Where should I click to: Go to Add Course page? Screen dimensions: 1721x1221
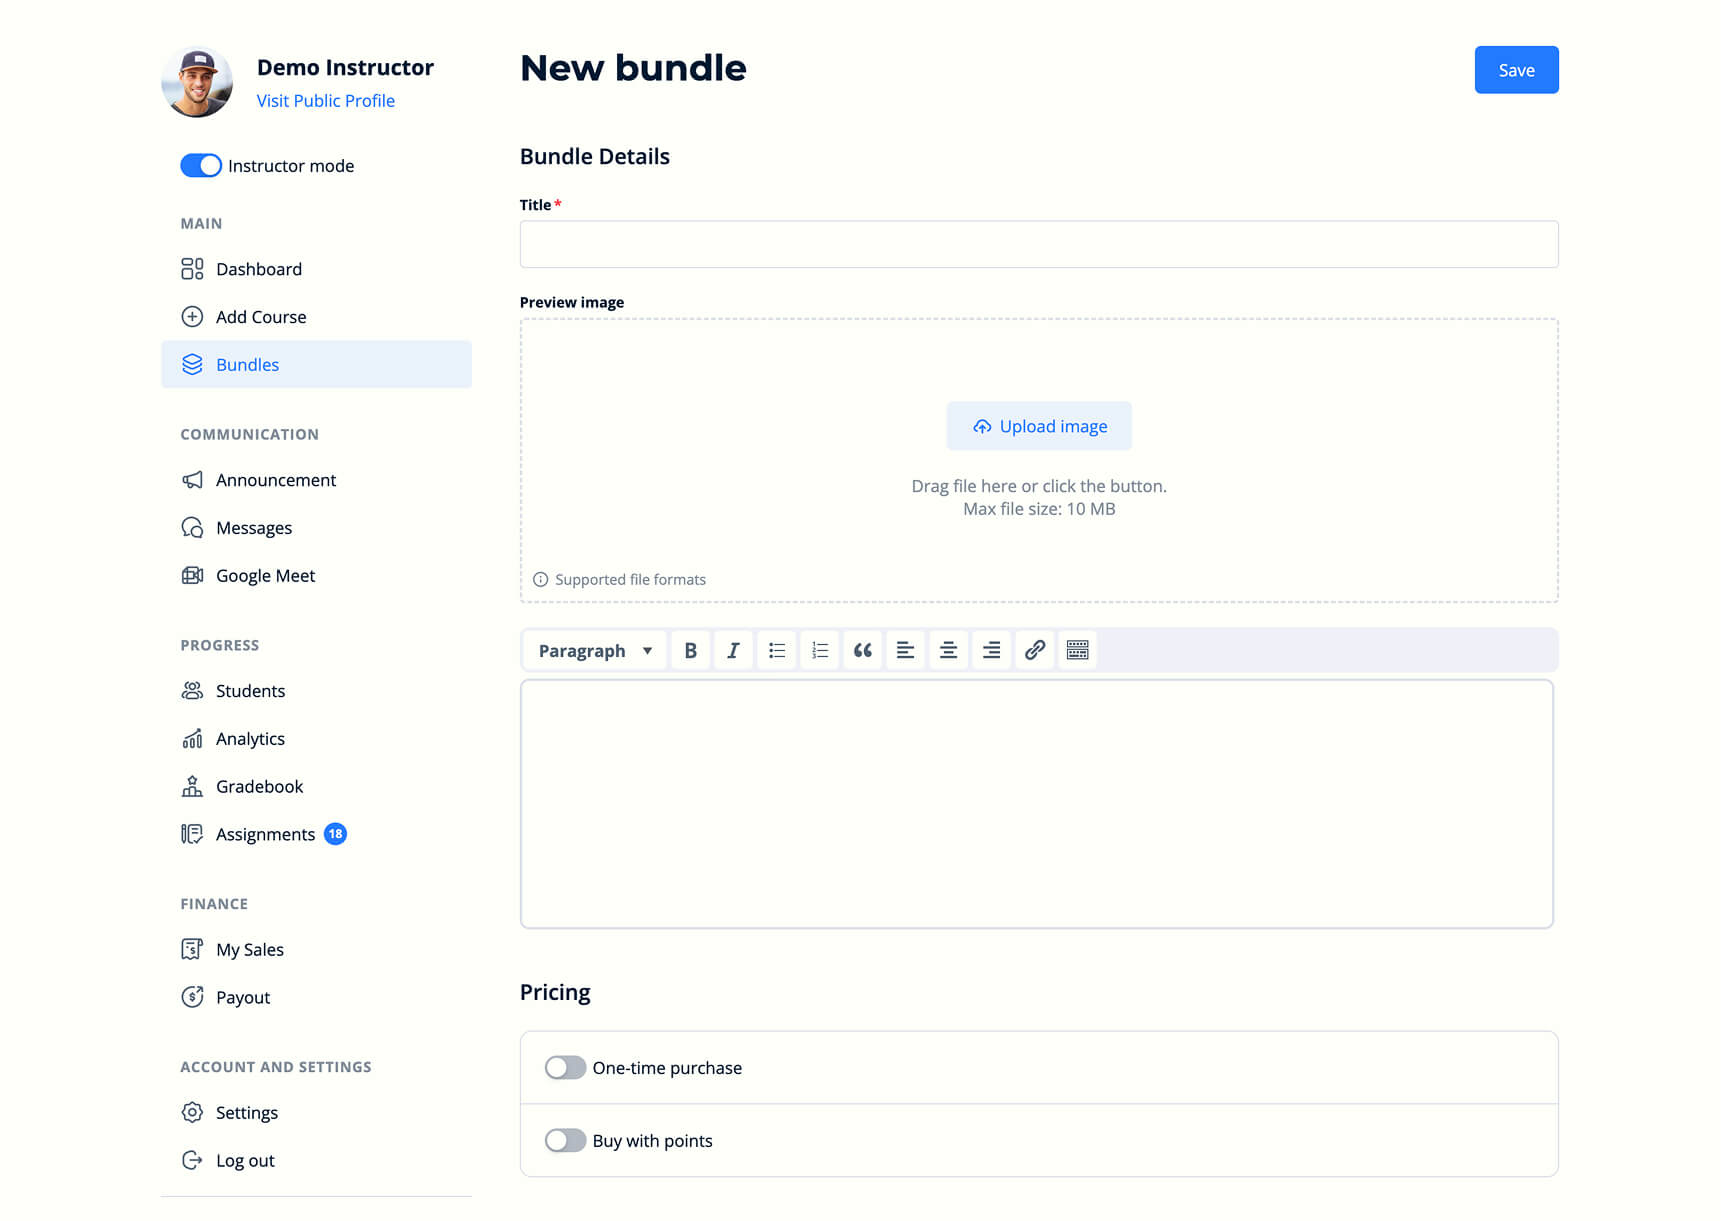[316, 317]
